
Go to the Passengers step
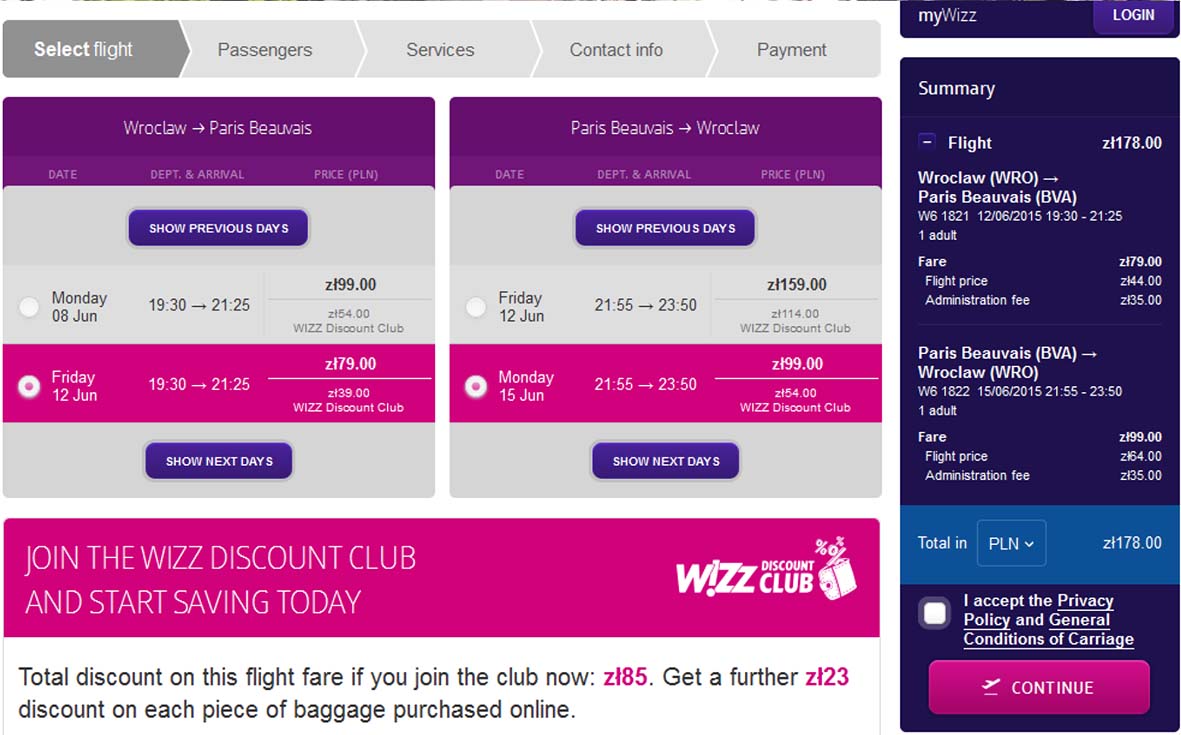coord(265,50)
